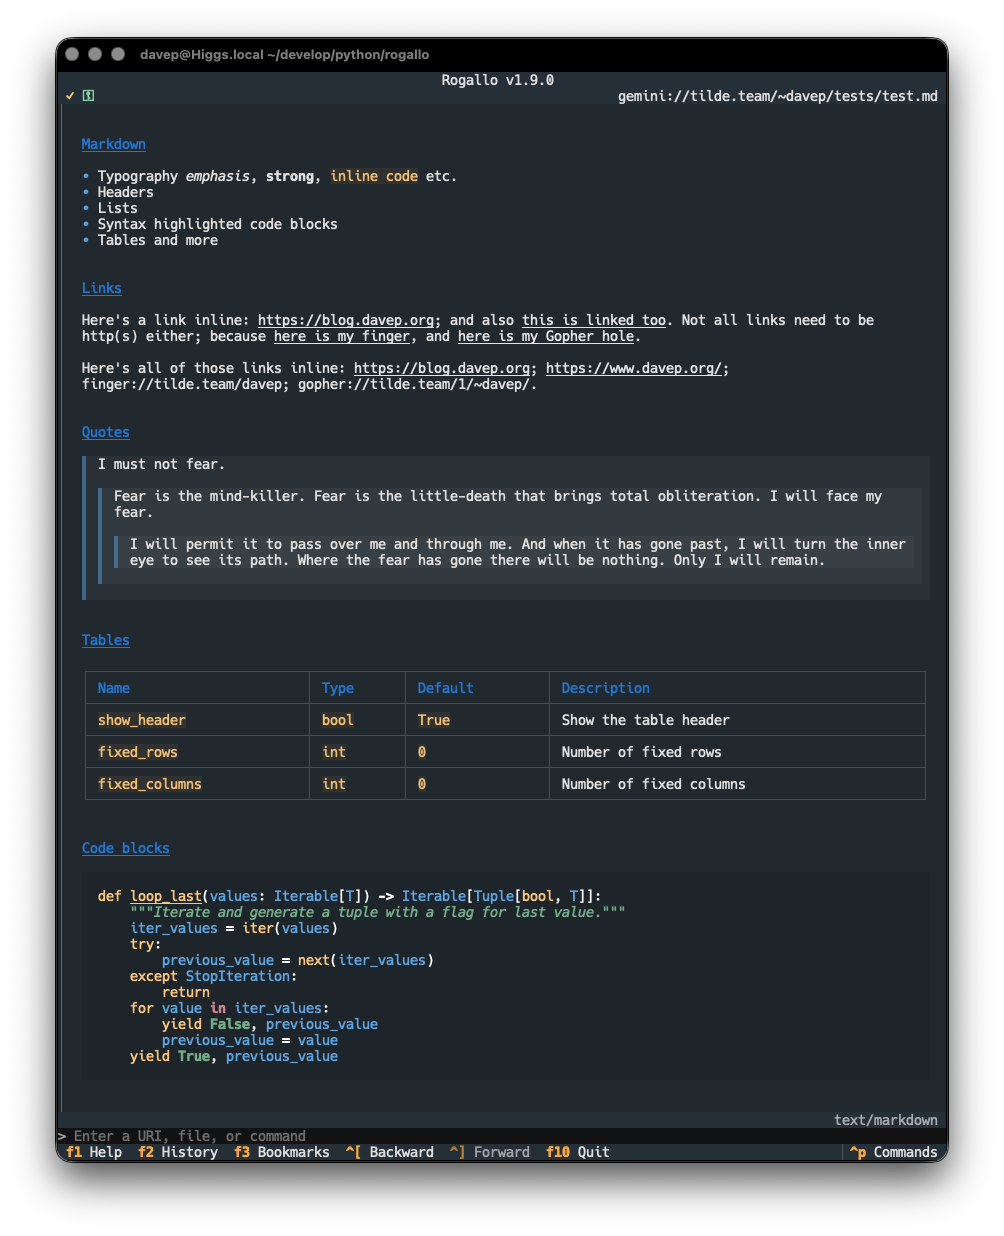Focus the URI, file, or command input

tap(500, 1136)
